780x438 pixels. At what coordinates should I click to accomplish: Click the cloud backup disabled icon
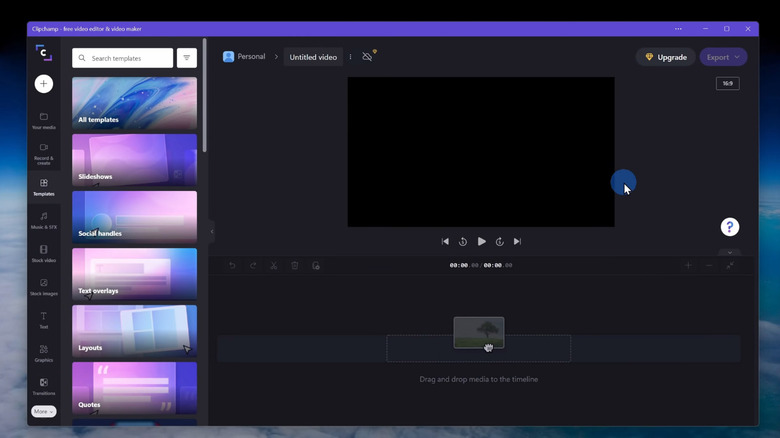point(368,57)
